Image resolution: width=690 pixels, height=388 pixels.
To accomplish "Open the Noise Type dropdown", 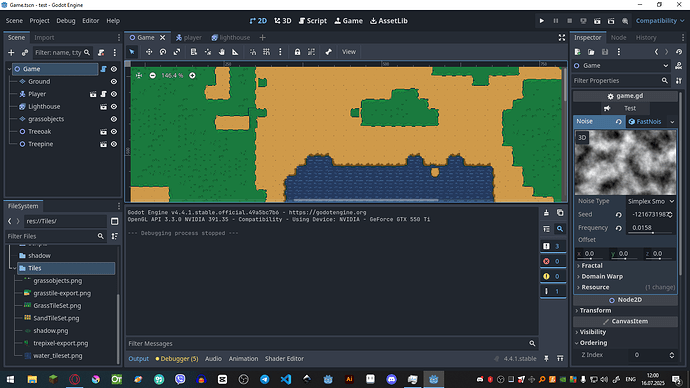I will click(x=651, y=201).
